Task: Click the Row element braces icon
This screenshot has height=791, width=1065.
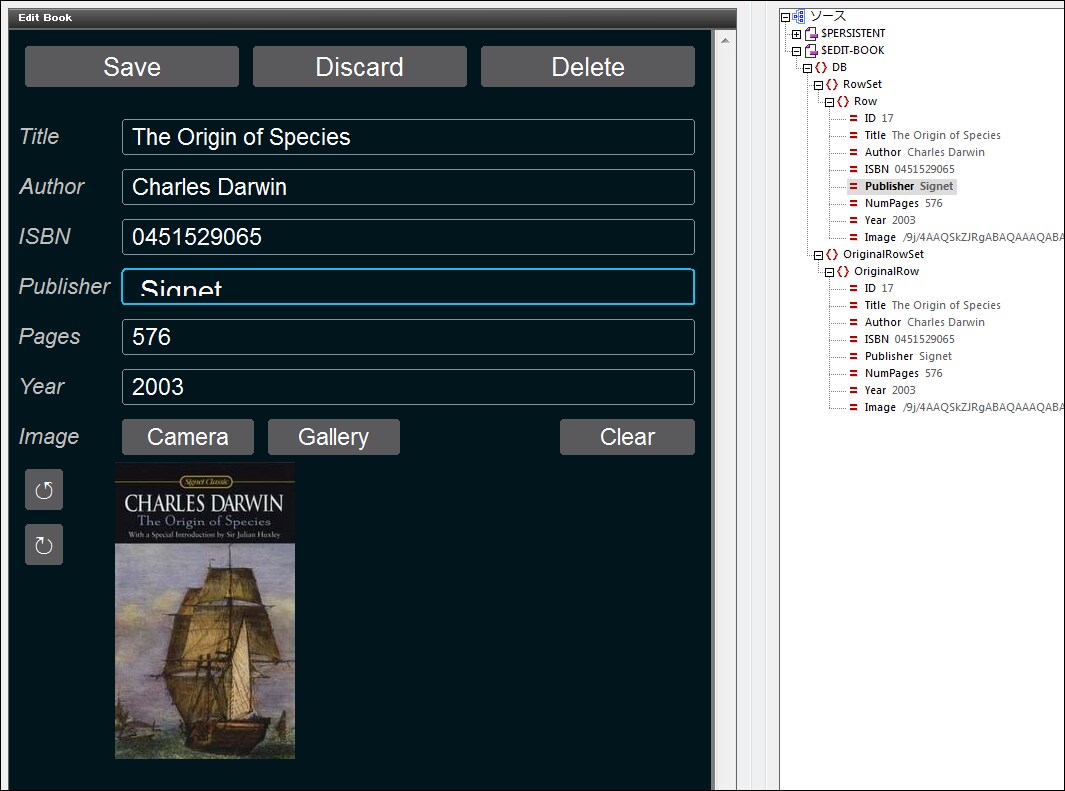Action: point(843,101)
